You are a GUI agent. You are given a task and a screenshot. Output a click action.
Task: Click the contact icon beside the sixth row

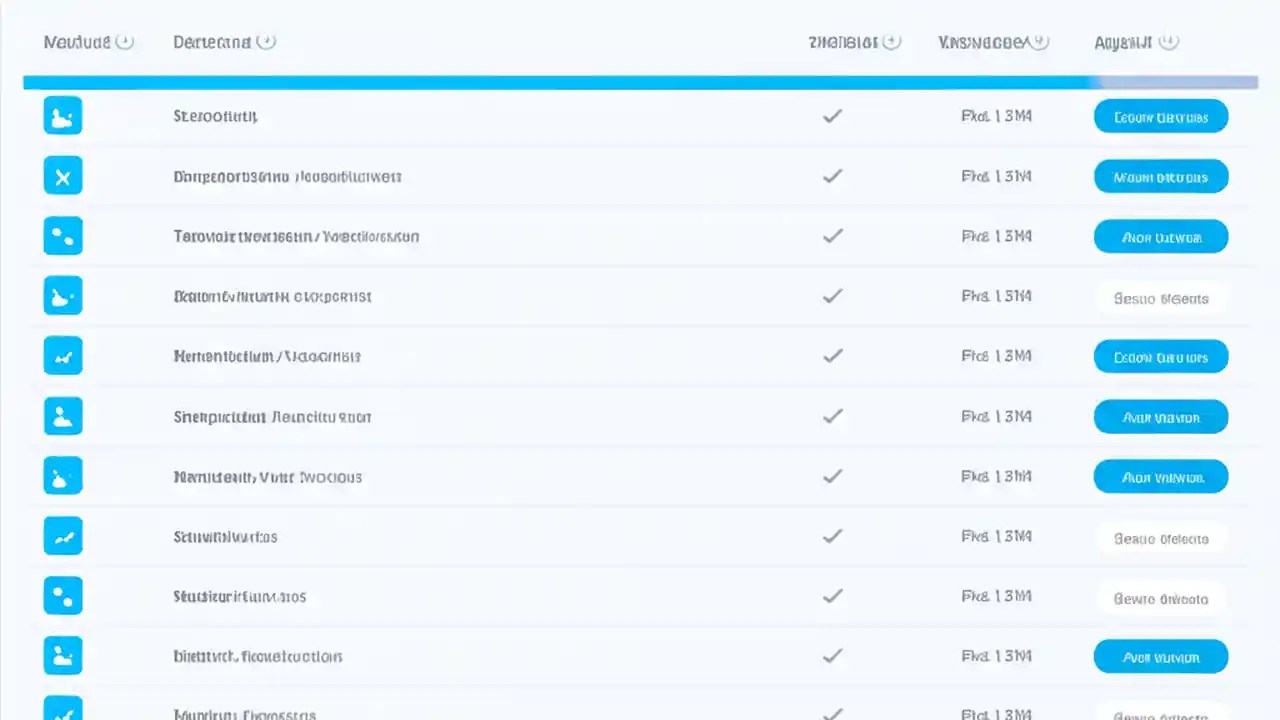(x=63, y=416)
